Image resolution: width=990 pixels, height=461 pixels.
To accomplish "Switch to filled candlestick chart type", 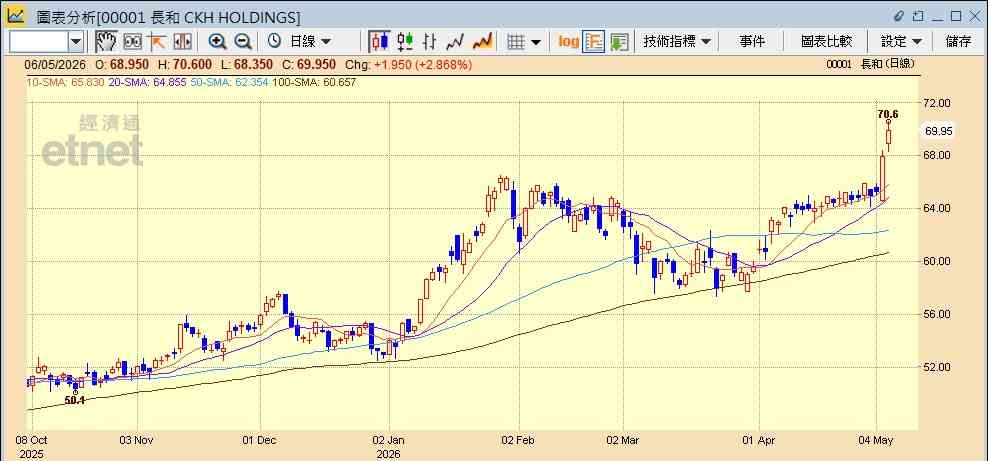I will pyautogui.click(x=379, y=42).
